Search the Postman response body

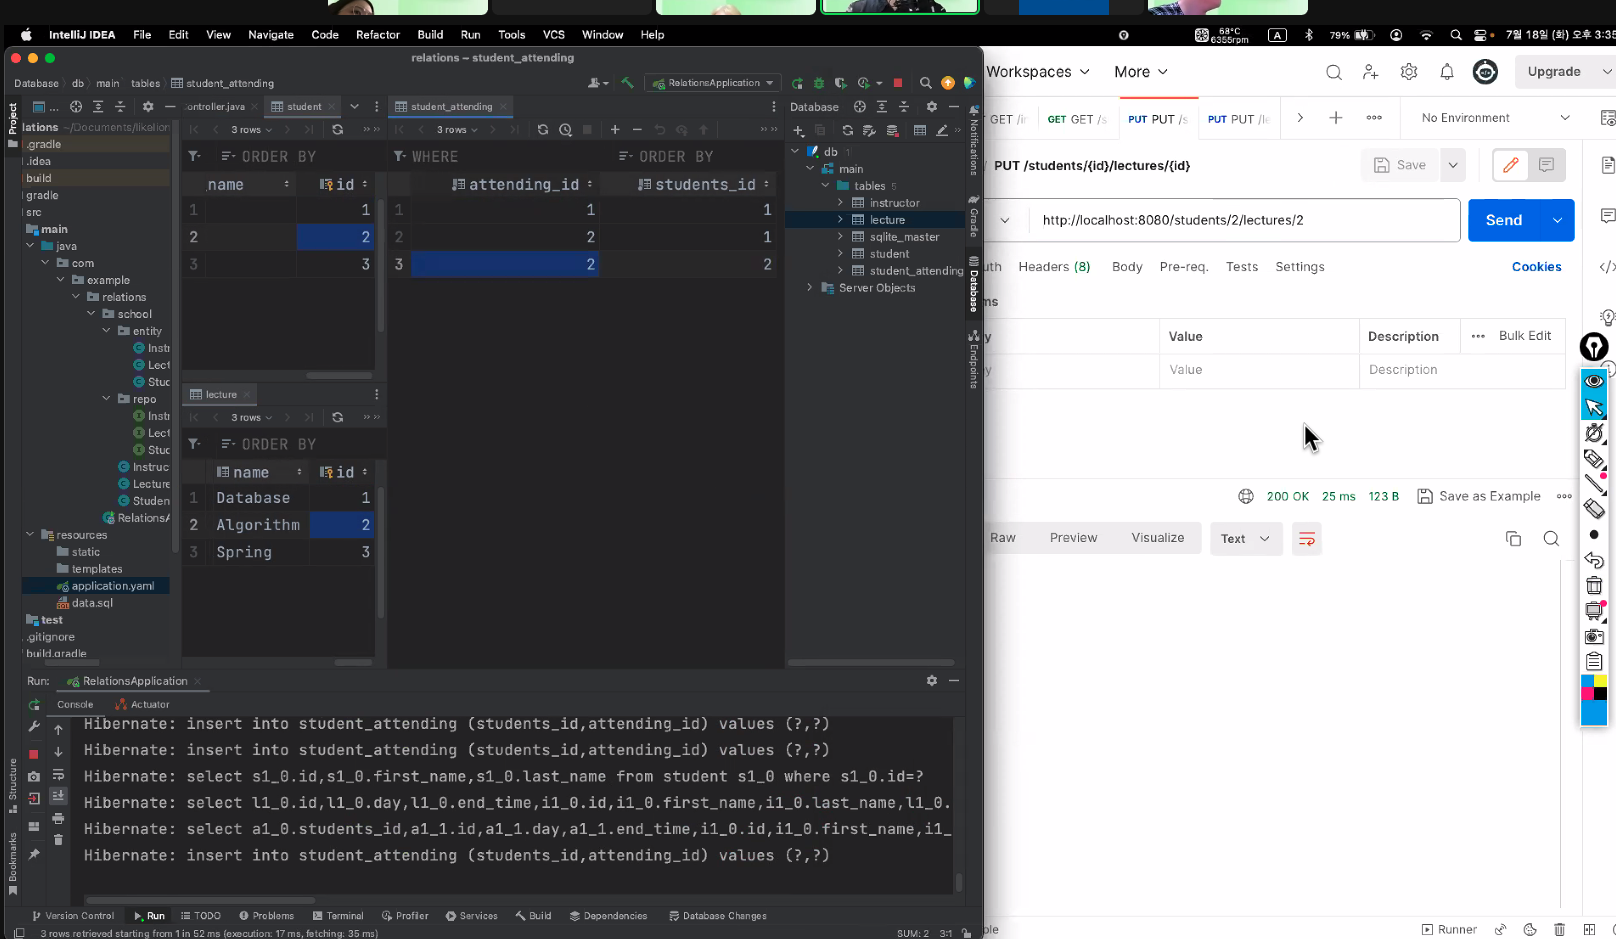pos(1551,539)
